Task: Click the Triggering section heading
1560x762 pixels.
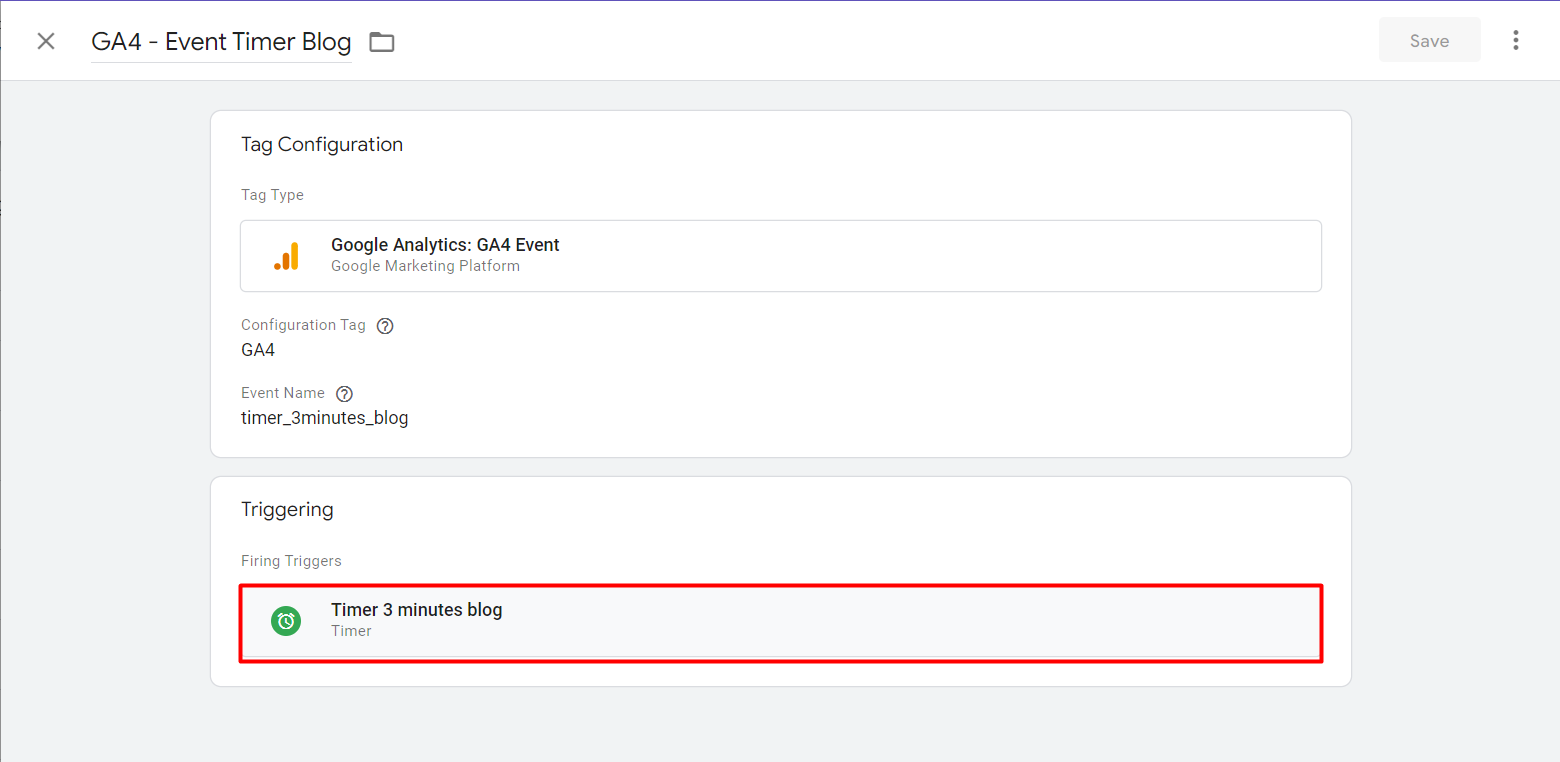Action: pyautogui.click(x=287, y=510)
